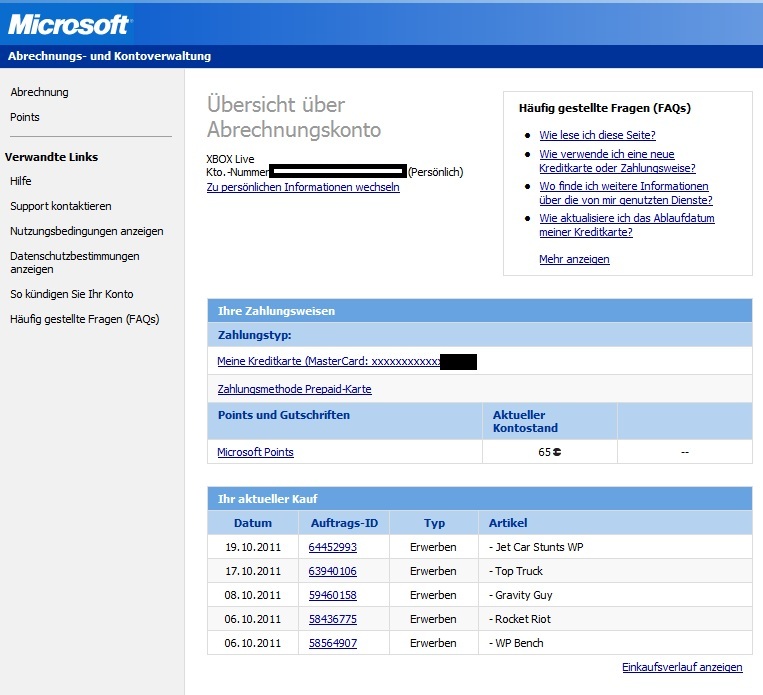Click Einkaufsverlauf anzeigen link
Image resolution: width=763 pixels, height=695 pixels.
tap(682, 667)
